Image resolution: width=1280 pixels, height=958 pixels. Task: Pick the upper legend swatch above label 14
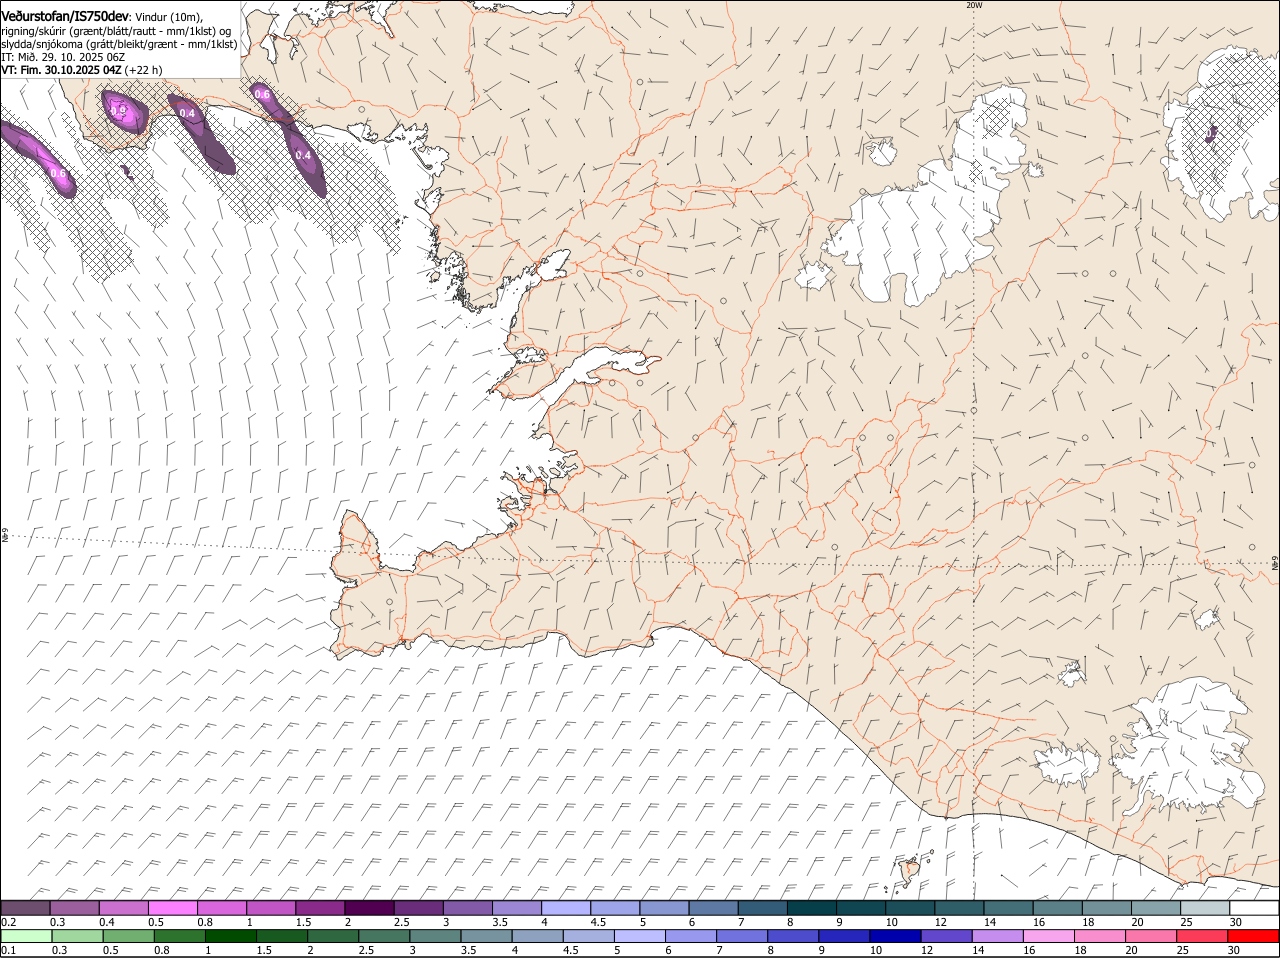click(1008, 907)
